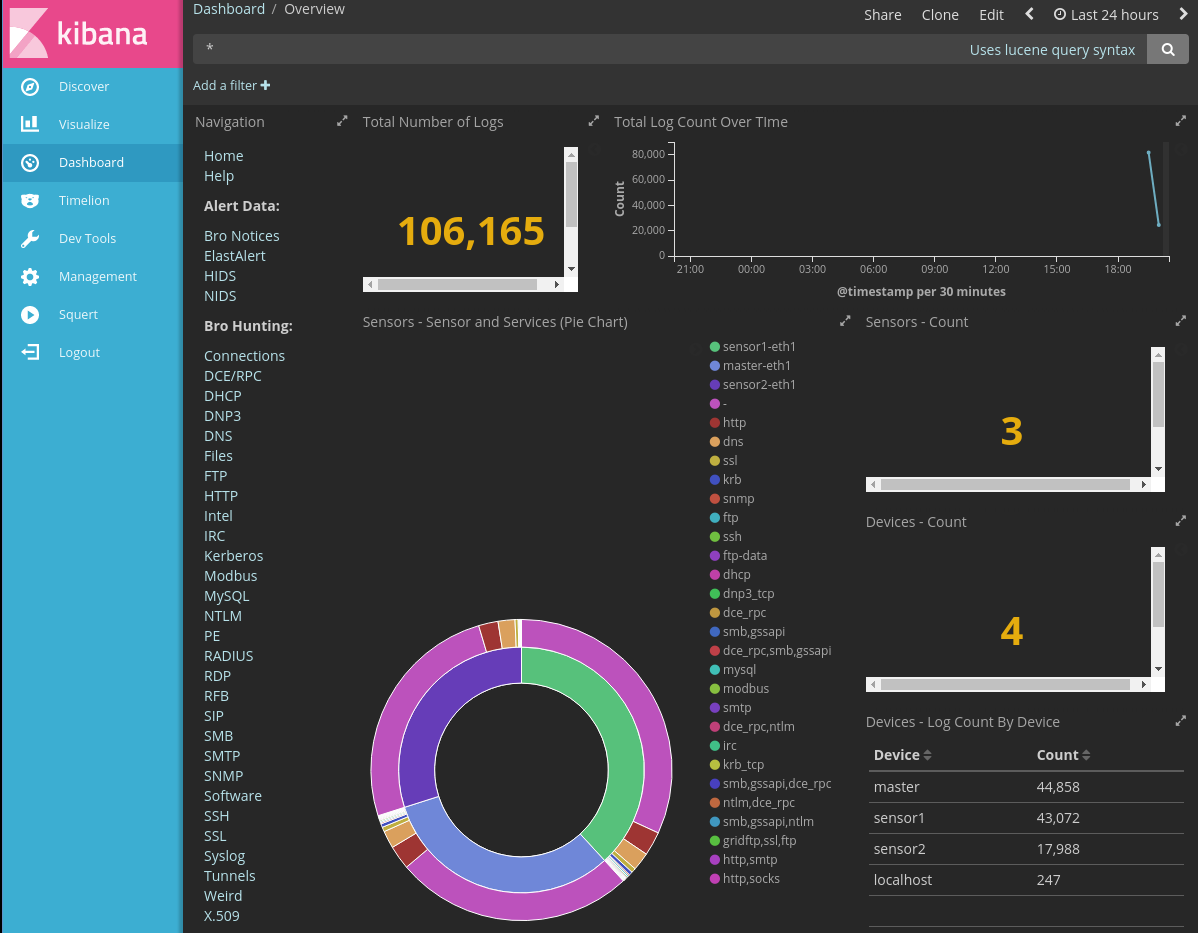Open the Discover compass icon
This screenshot has width=1198, height=933.
click(x=30, y=86)
